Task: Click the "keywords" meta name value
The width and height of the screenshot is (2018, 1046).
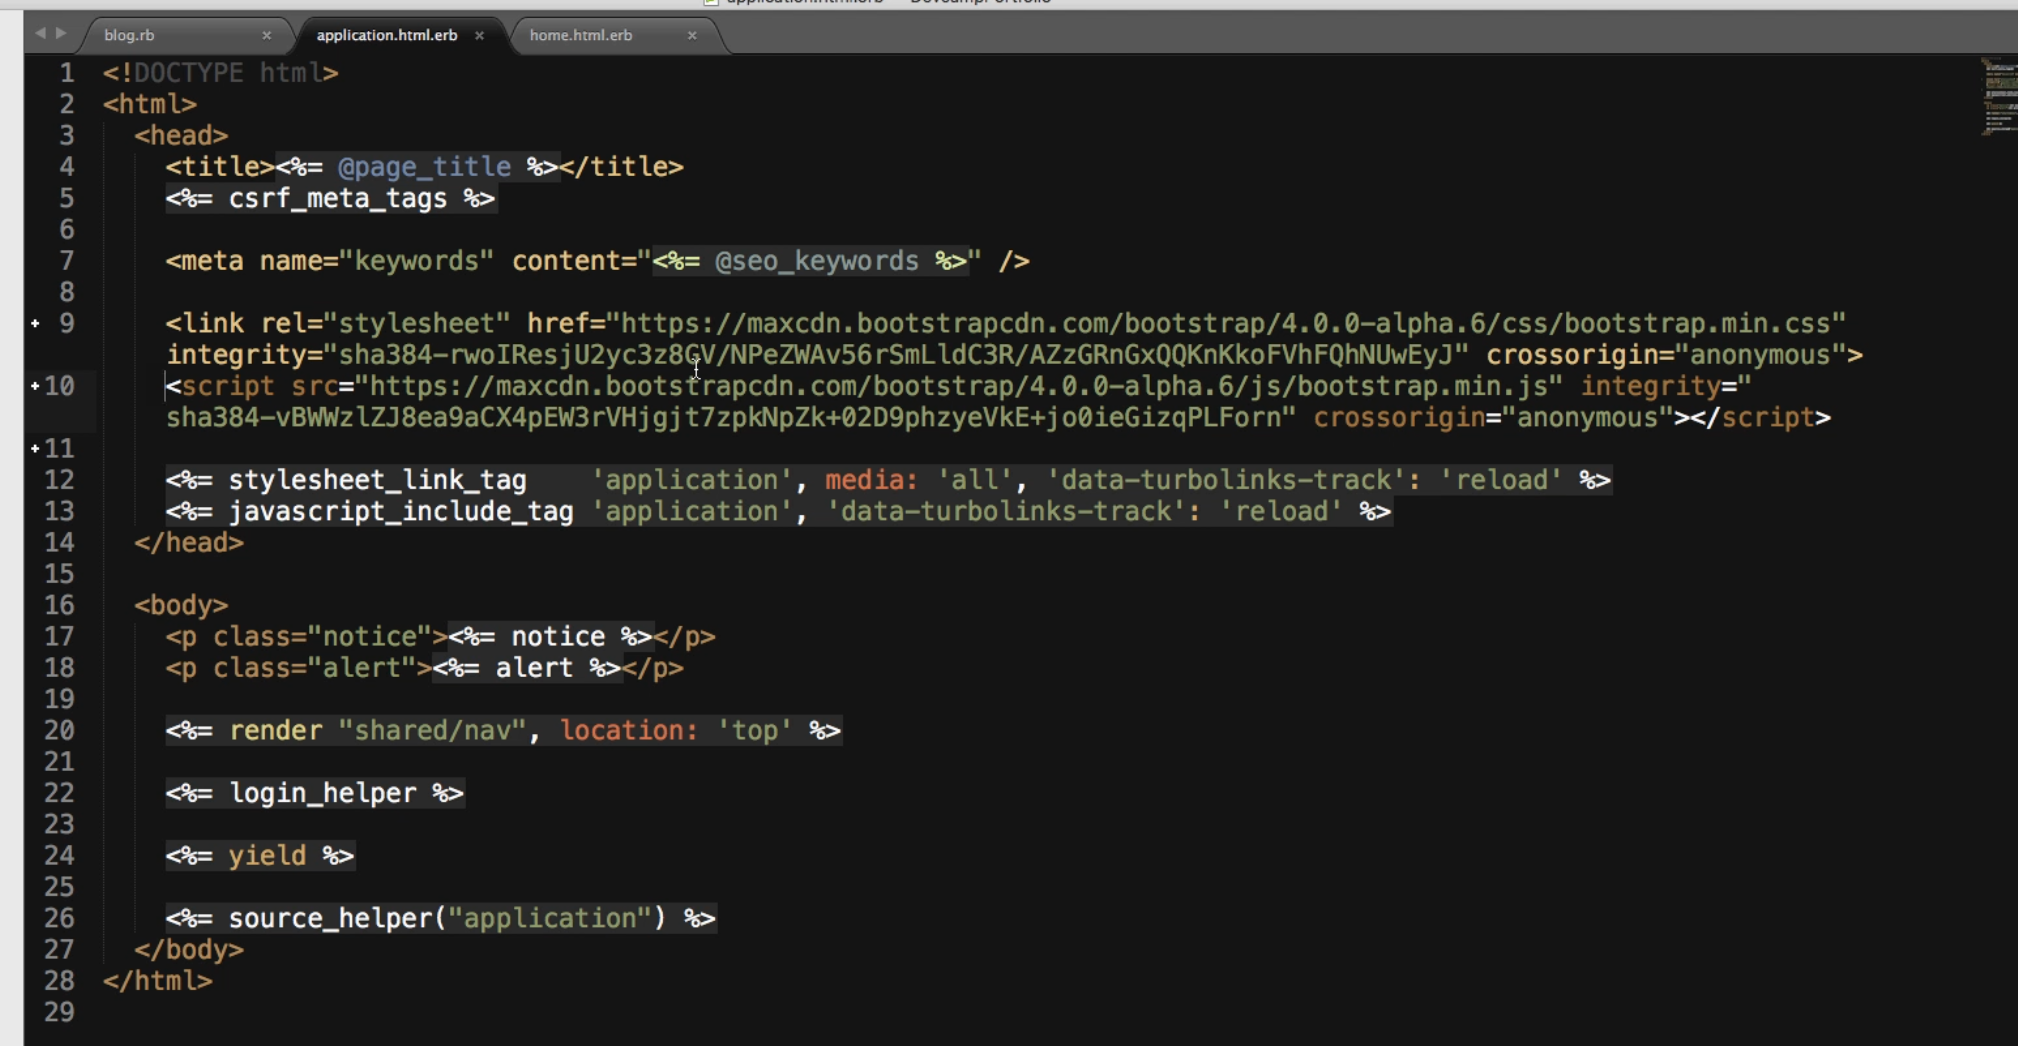Action: [416, 261]
